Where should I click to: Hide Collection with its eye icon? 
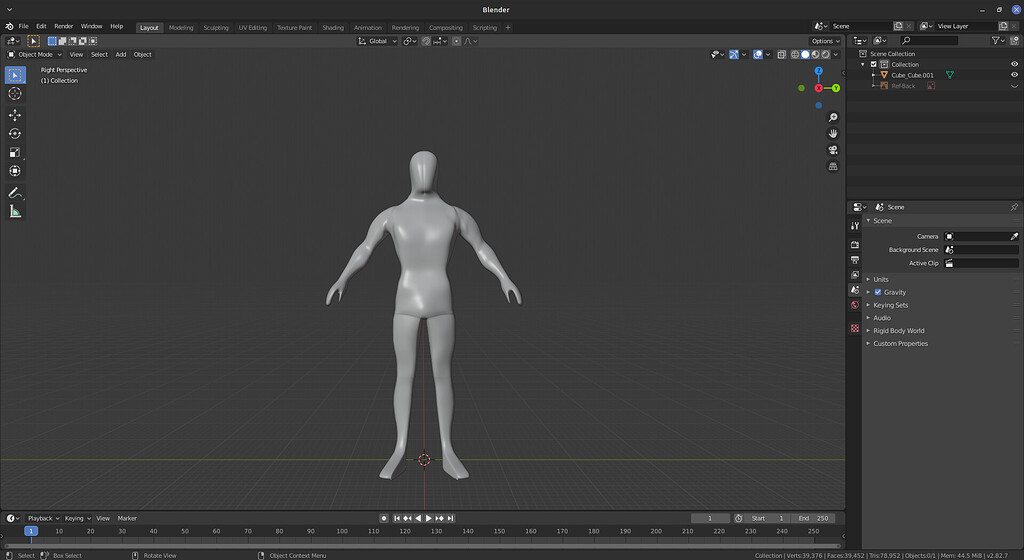point(1014,65)
